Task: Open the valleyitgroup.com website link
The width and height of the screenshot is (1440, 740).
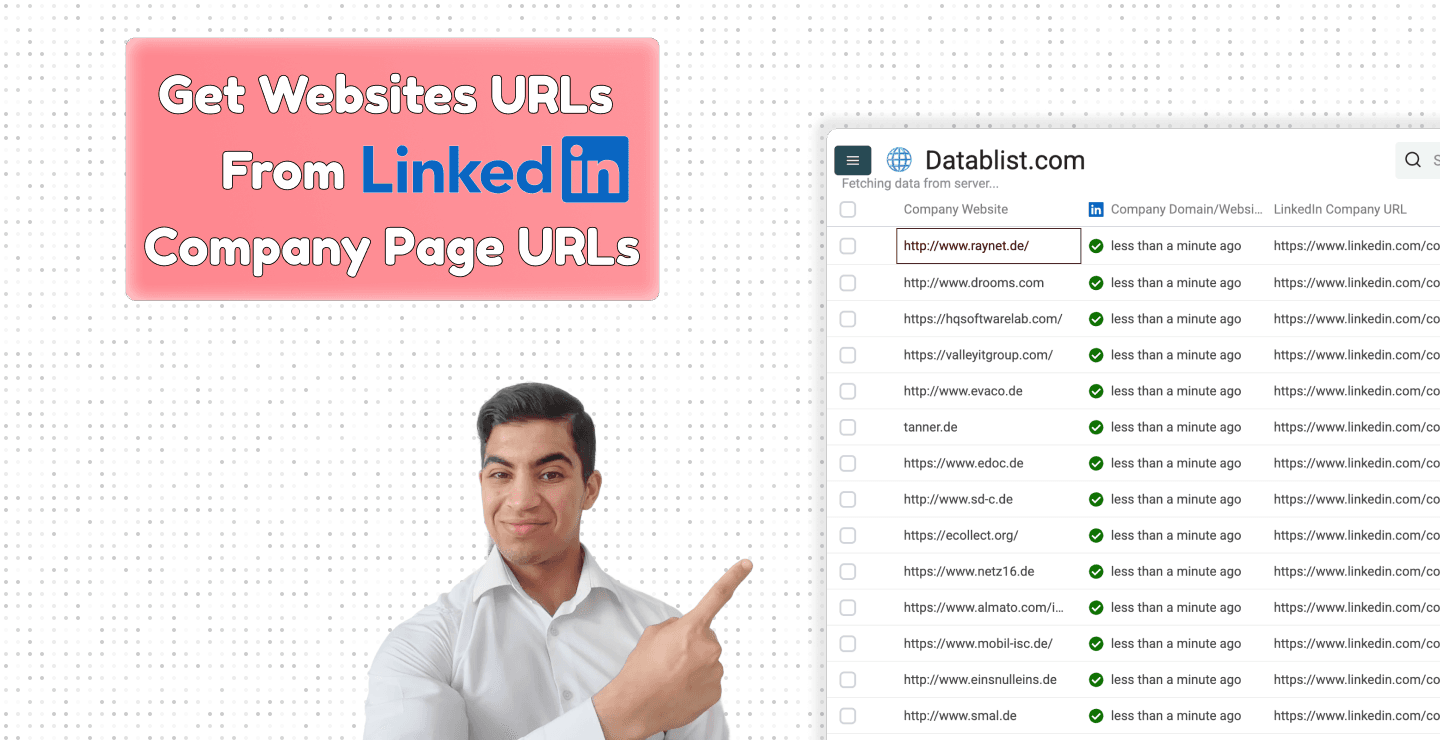Action: [x=978, y=355]
